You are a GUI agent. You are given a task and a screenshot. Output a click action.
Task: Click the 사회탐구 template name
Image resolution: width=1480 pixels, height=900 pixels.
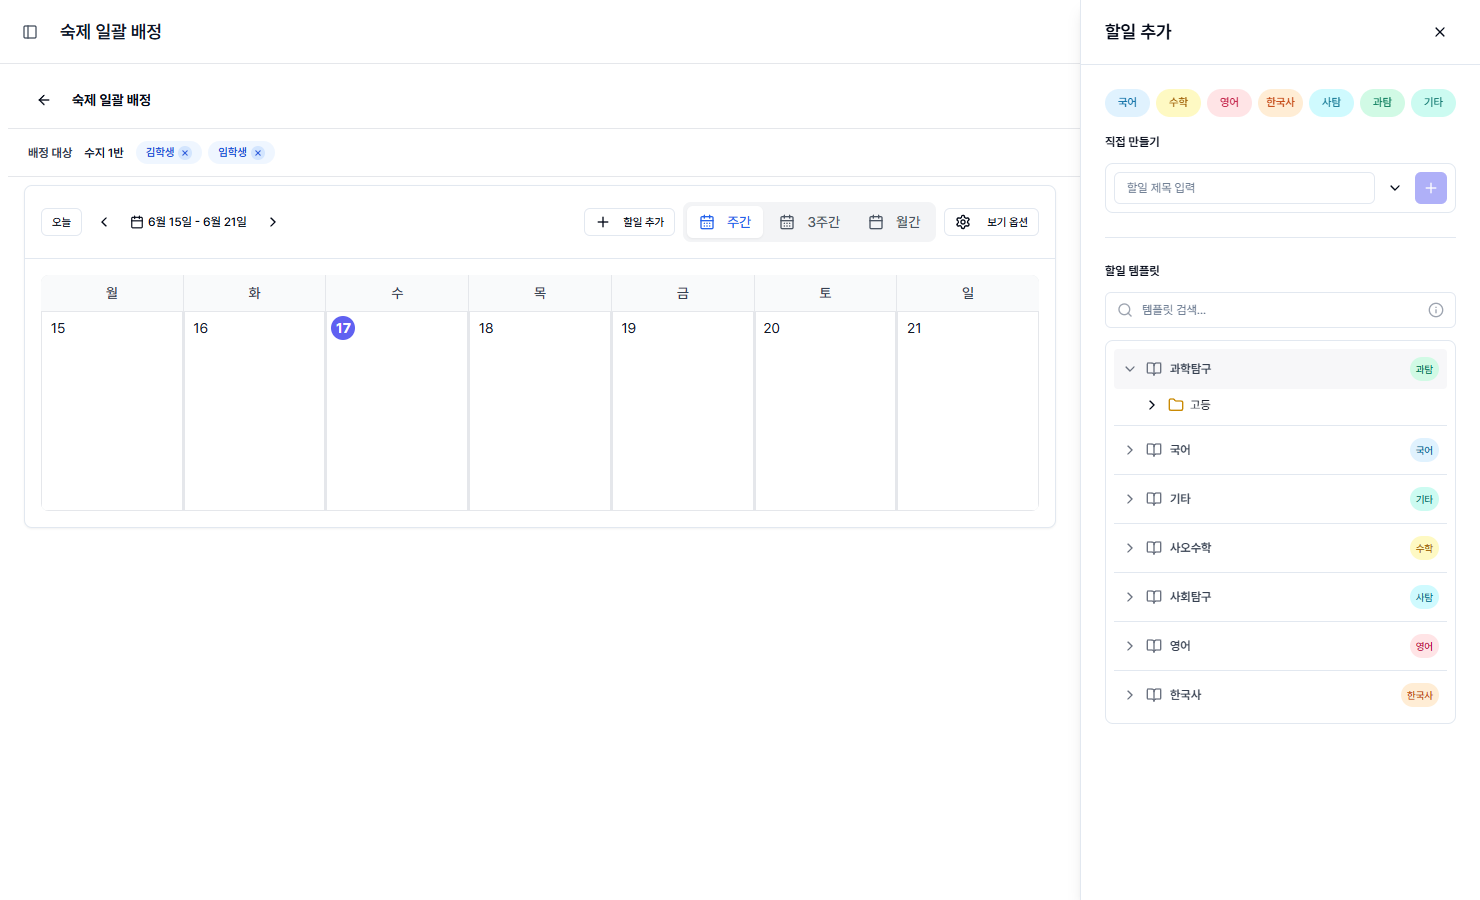1190,597
